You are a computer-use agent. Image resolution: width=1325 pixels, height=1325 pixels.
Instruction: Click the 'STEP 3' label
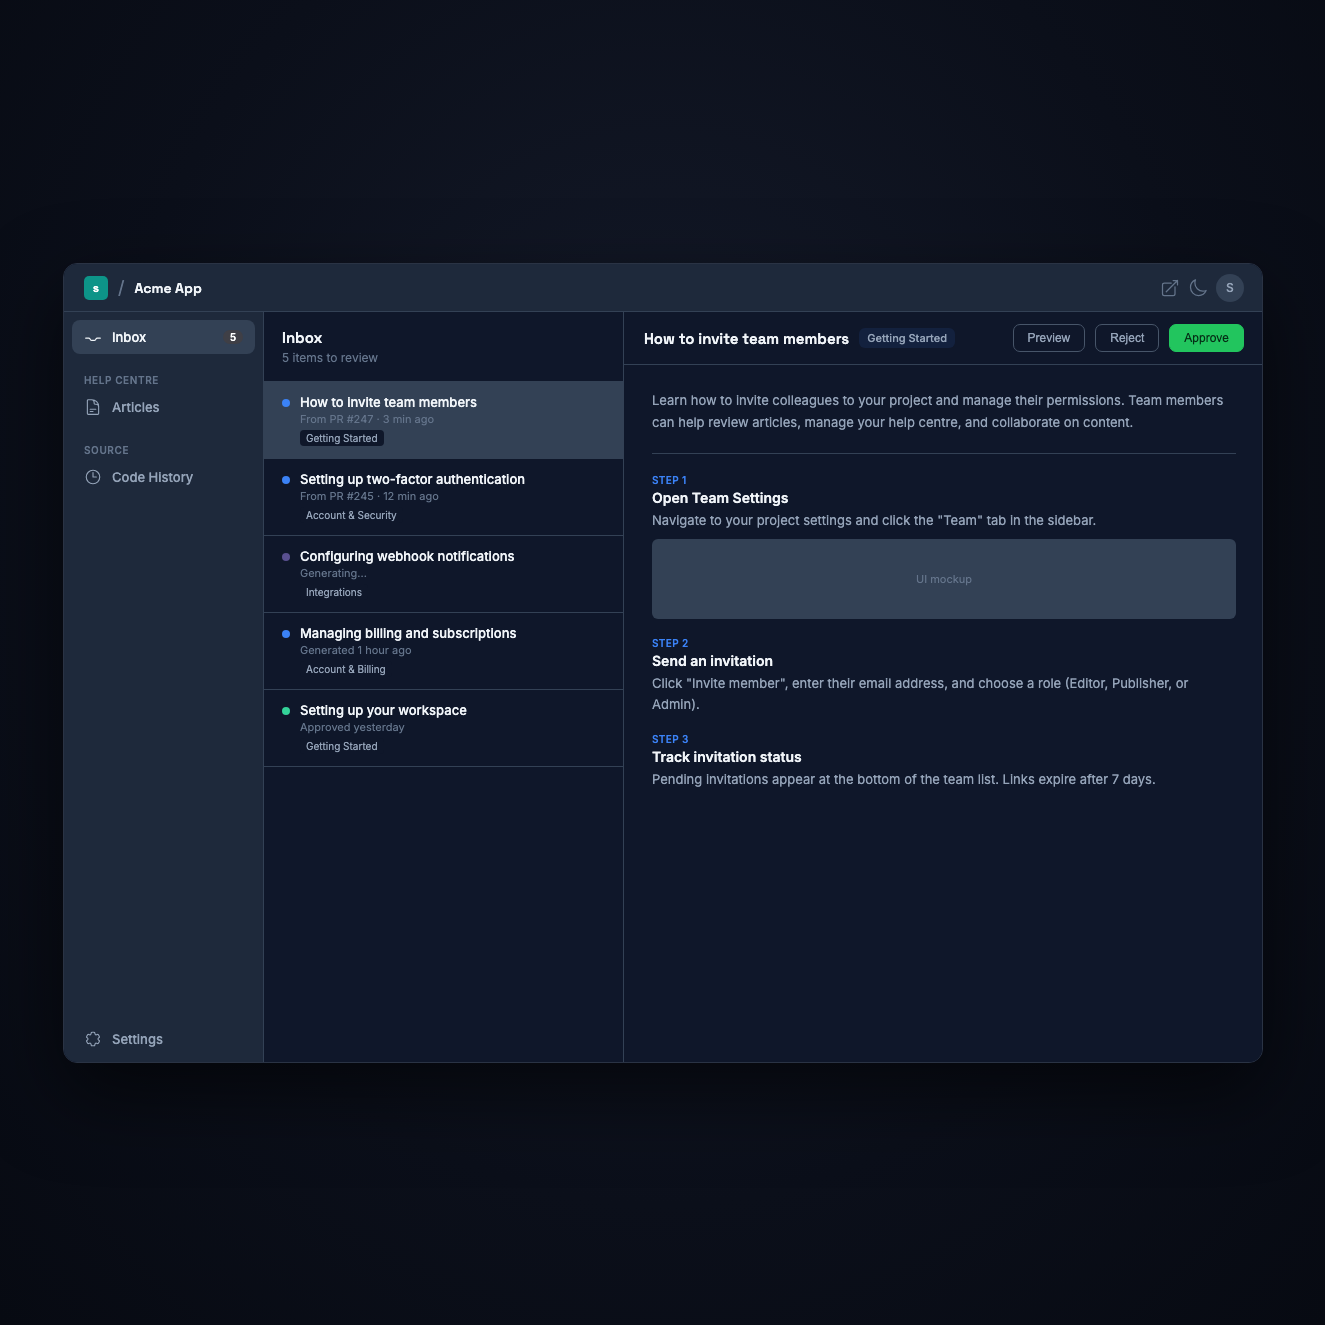[670, 740]
